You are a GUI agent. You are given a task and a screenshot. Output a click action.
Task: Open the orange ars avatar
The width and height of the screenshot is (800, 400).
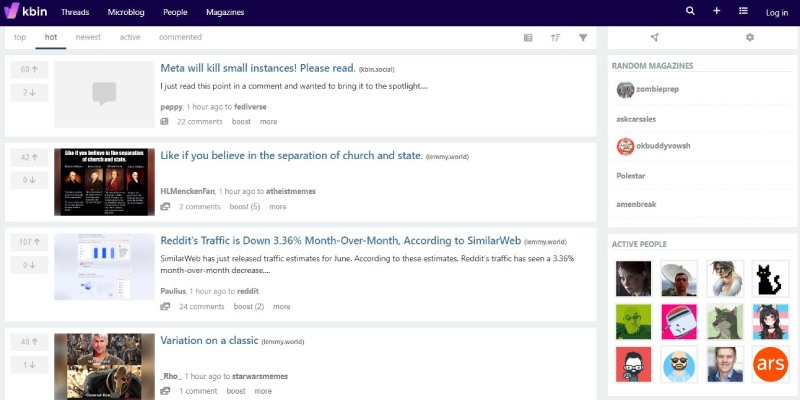tap(770, 364)
